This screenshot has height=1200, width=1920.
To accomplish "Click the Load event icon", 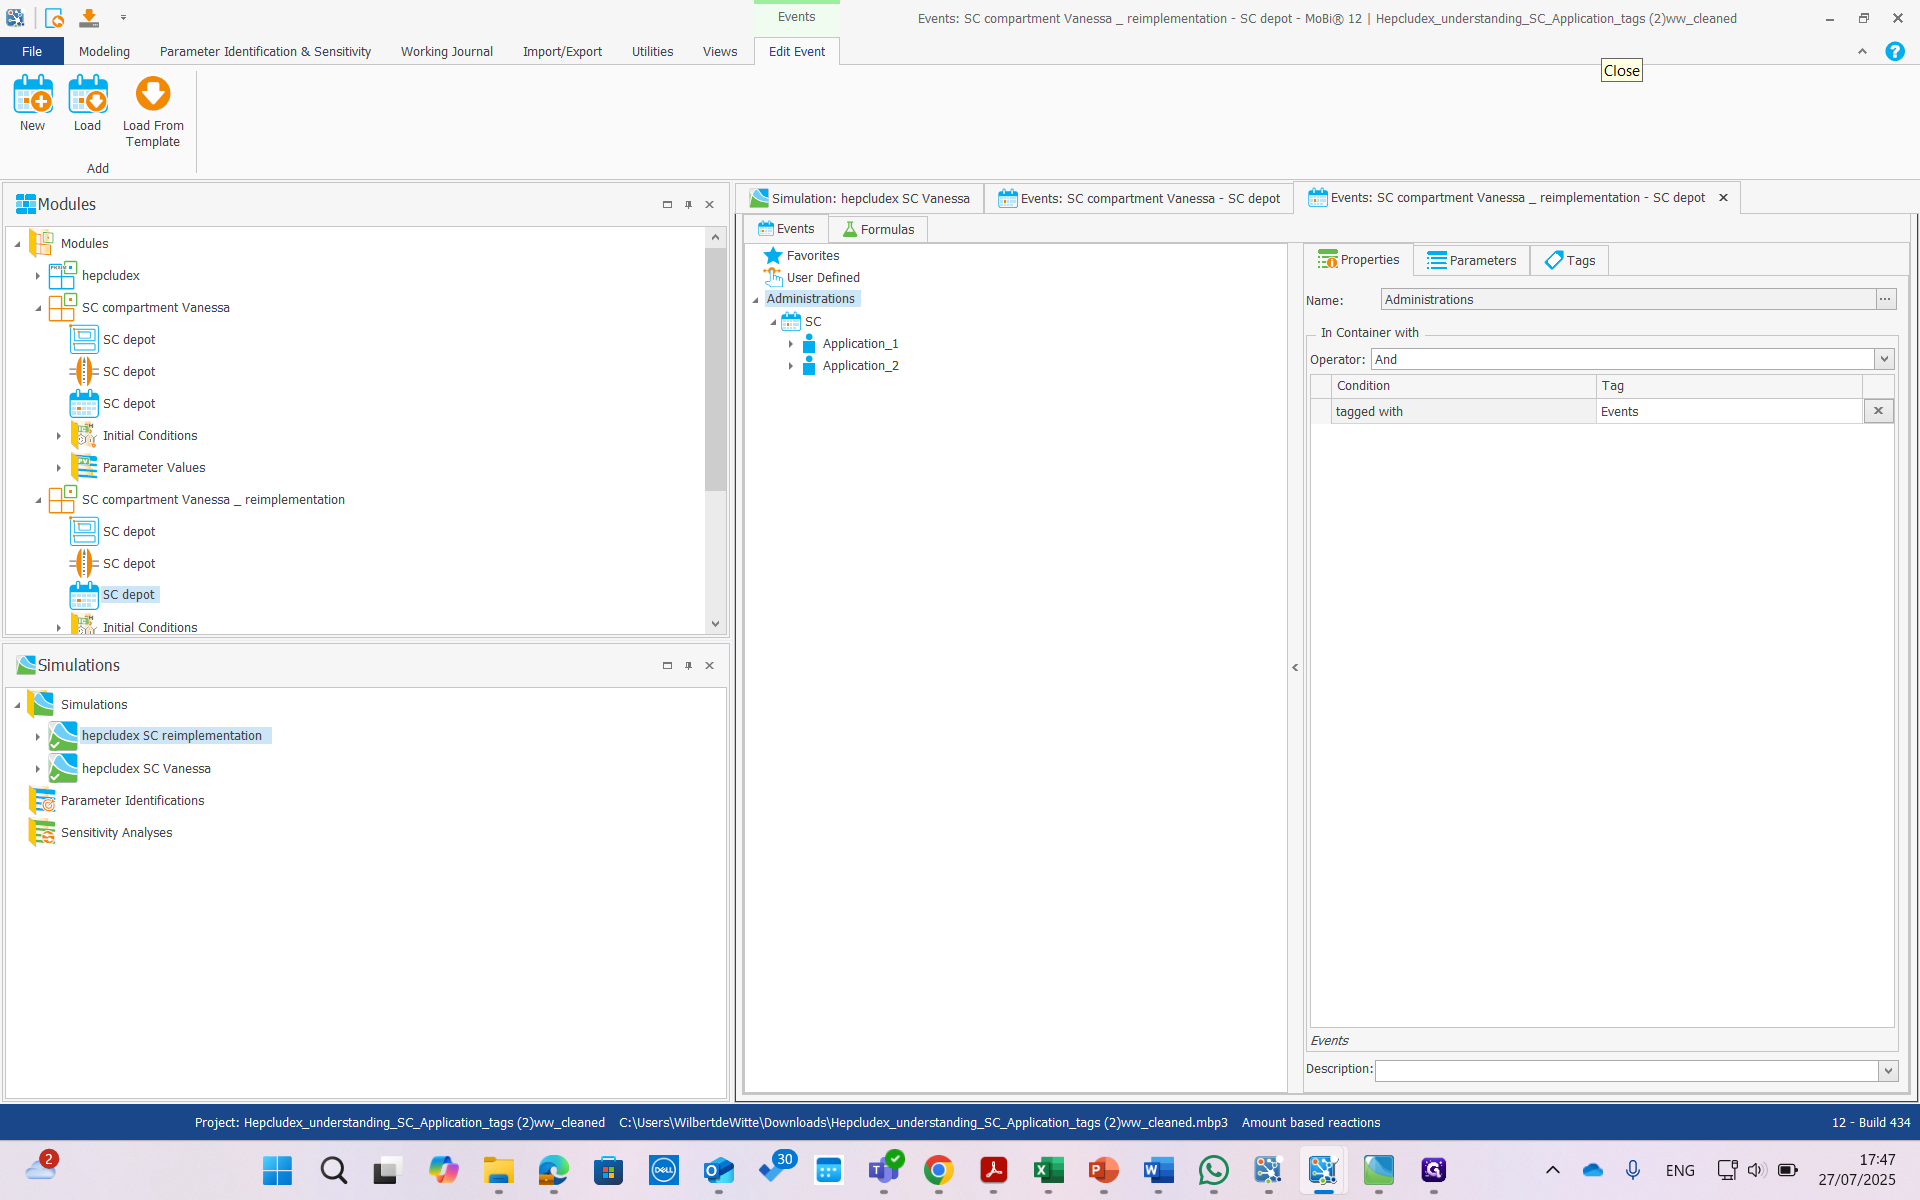I will point(87,96).
